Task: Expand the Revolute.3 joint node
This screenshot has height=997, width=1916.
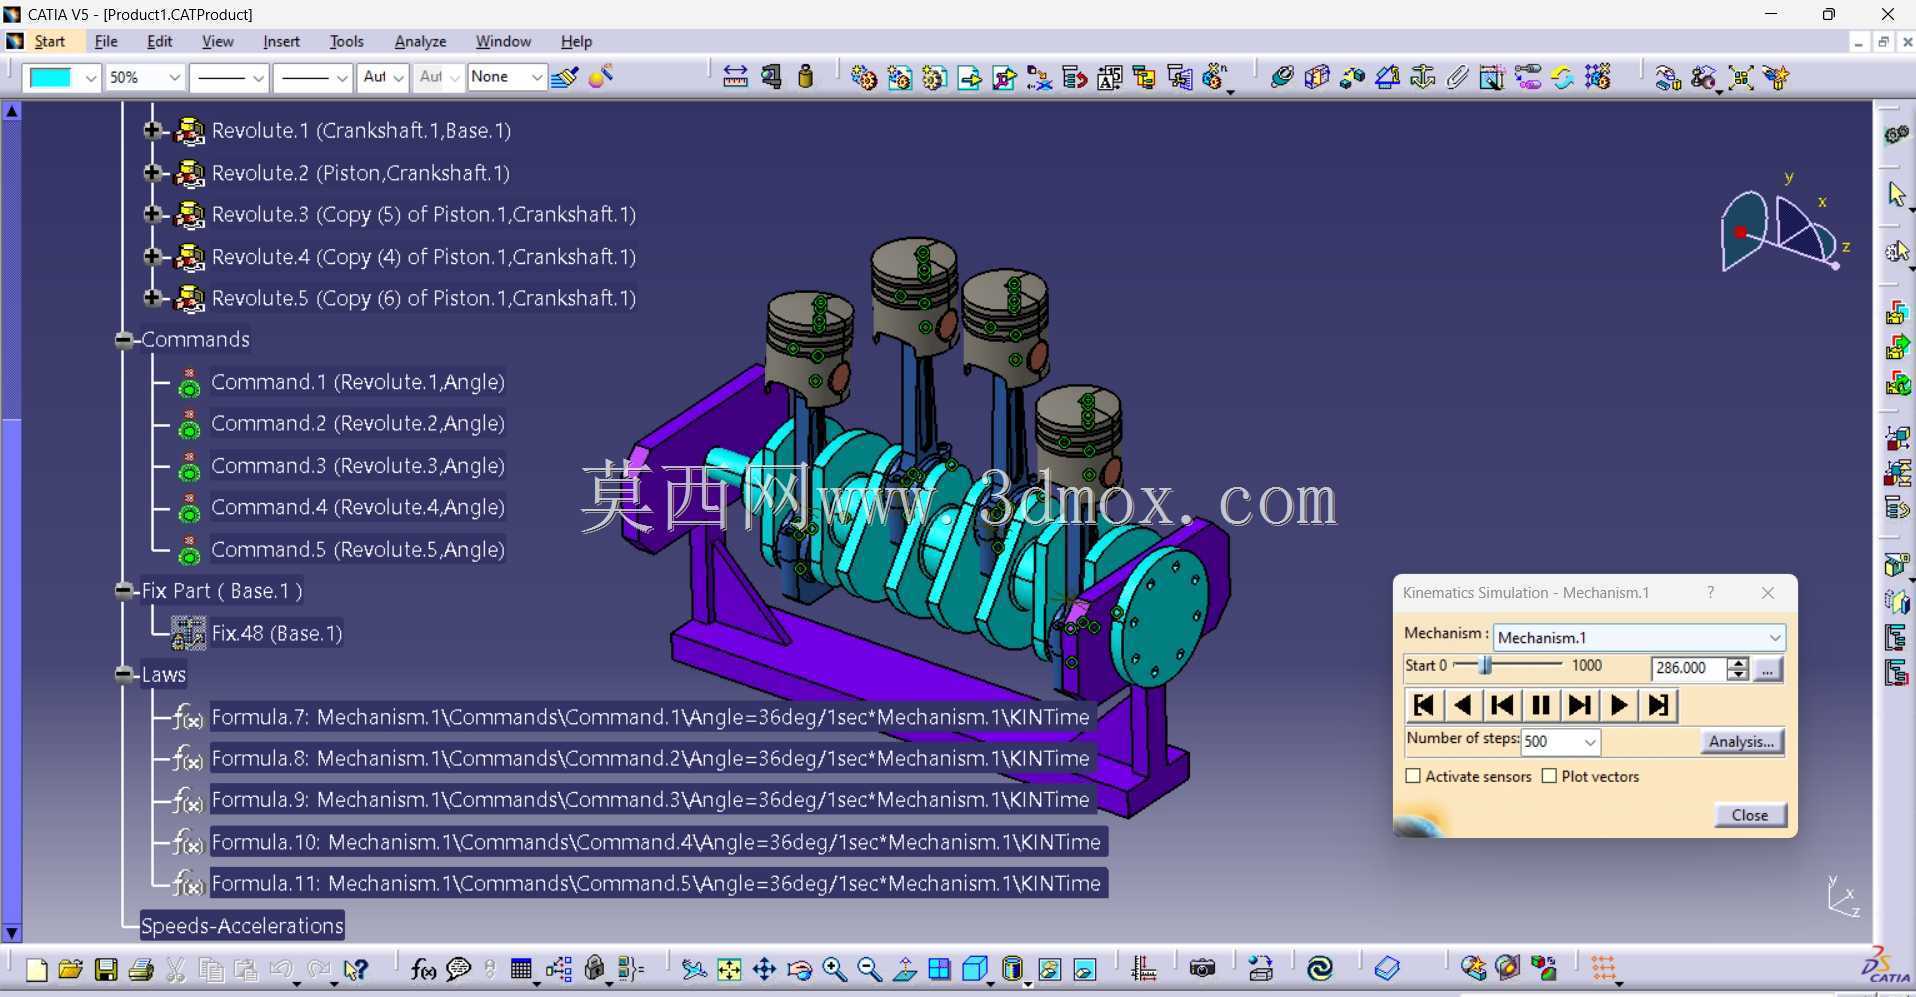Action: pos(152,214)
